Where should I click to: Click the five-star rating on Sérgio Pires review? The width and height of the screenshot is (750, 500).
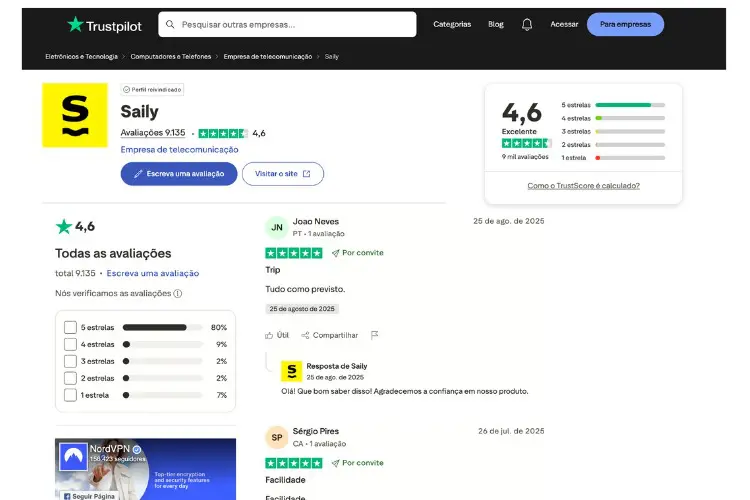click(294, 463)
